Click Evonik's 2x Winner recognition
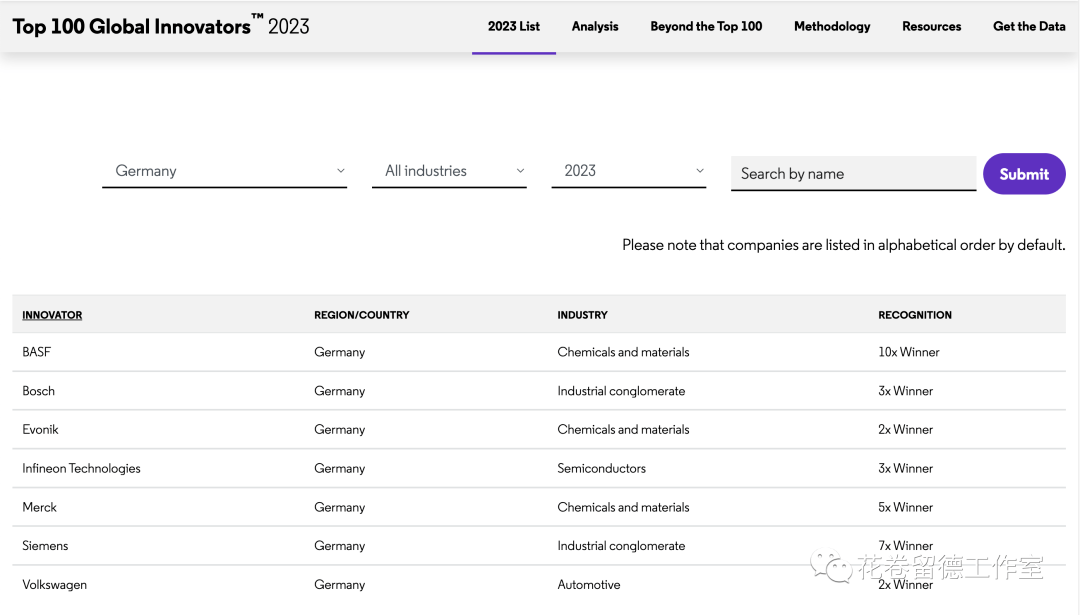The width and height of the screenshot is (1080, 615). (905, 429)
